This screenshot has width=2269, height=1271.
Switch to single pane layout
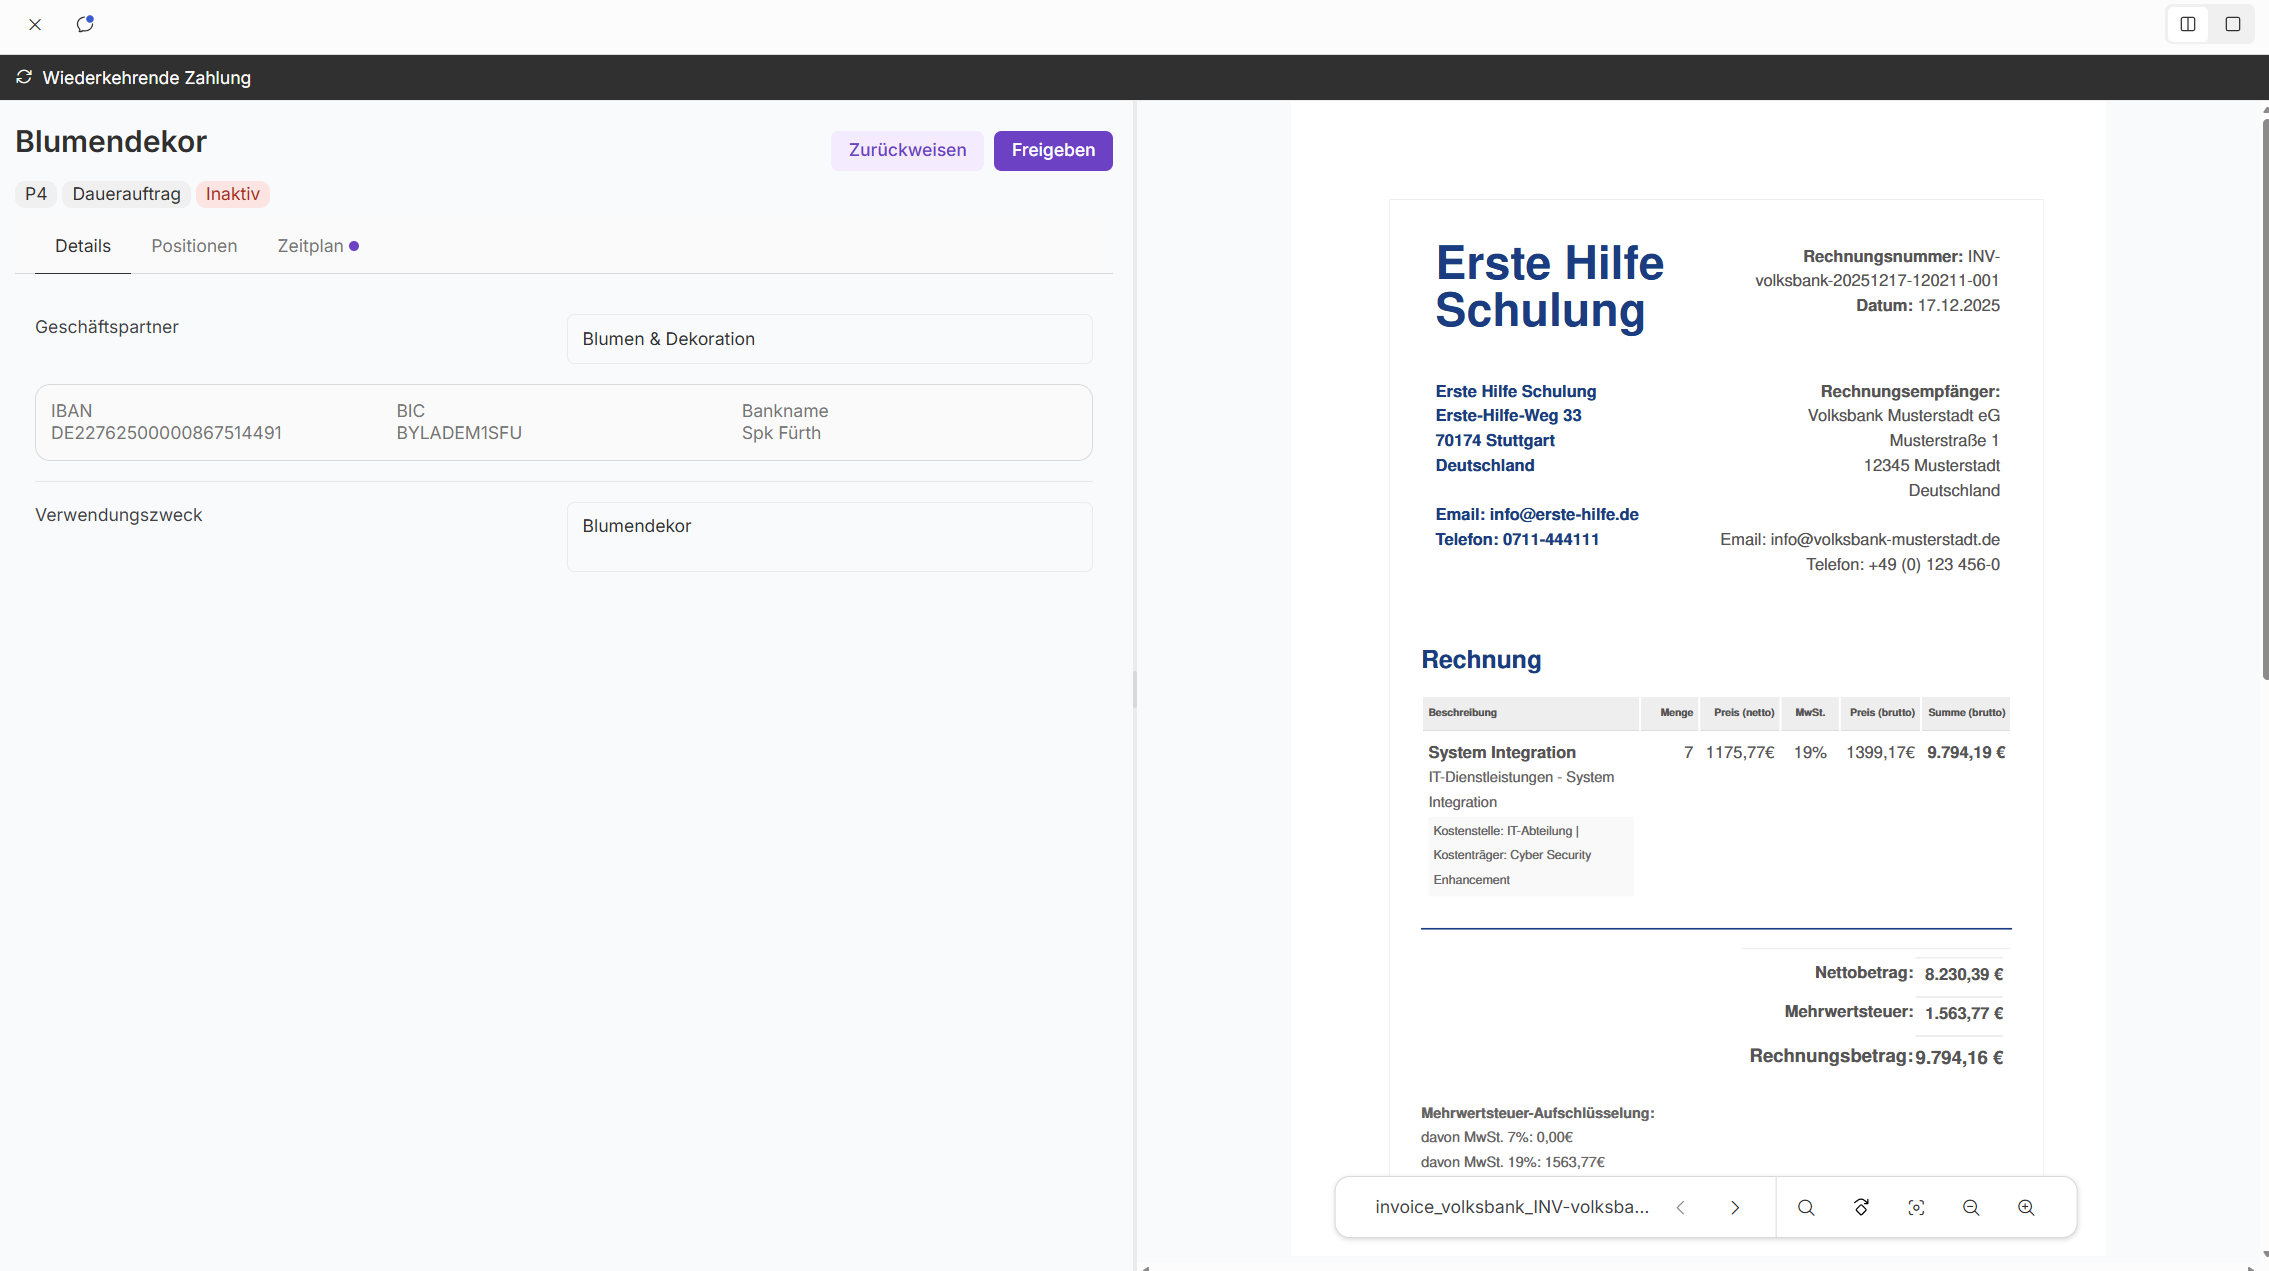(x=2233, y=24)
